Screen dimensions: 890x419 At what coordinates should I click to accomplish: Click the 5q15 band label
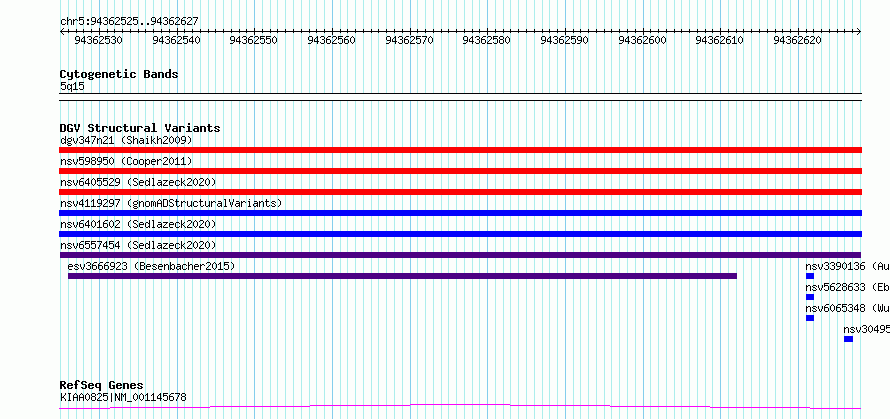coord(72,87)
